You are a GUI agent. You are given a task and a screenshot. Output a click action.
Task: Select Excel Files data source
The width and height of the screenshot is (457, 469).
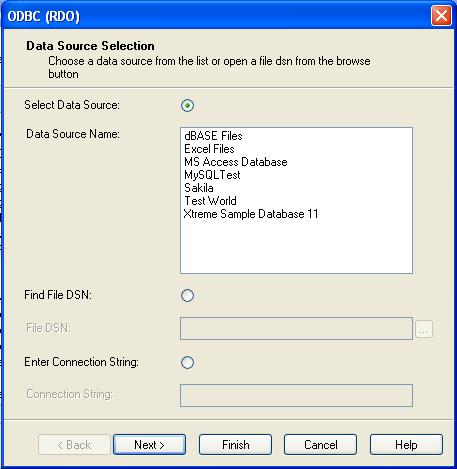[x=209, y=149]
